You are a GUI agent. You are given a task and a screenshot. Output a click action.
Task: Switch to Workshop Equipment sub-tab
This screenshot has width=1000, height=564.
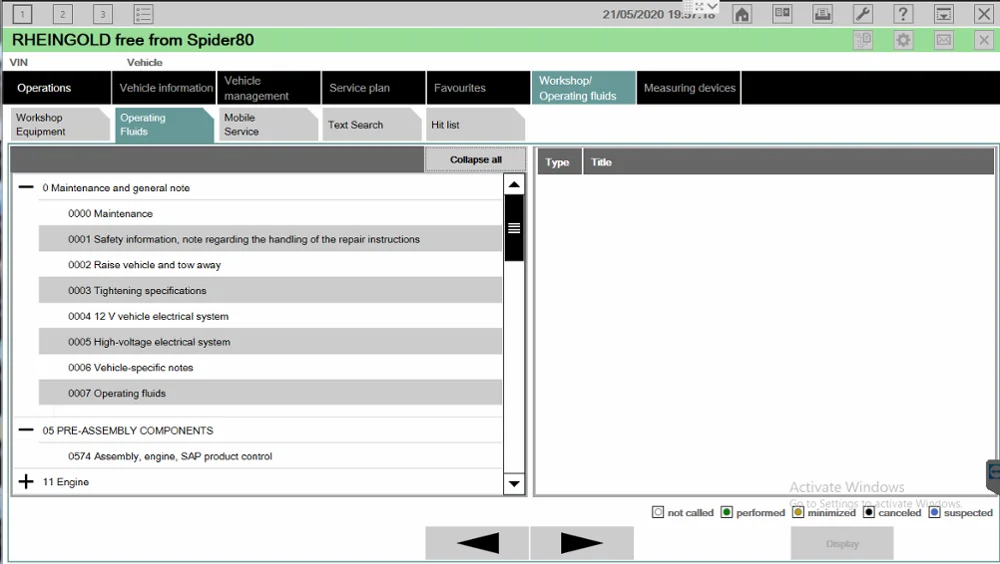click(60, 124)
